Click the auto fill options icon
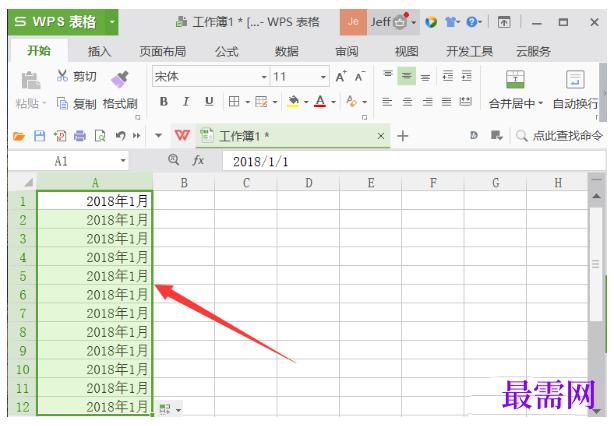Image resolution: width=614 pixels, height=426 pixels. tap(170, 410)
